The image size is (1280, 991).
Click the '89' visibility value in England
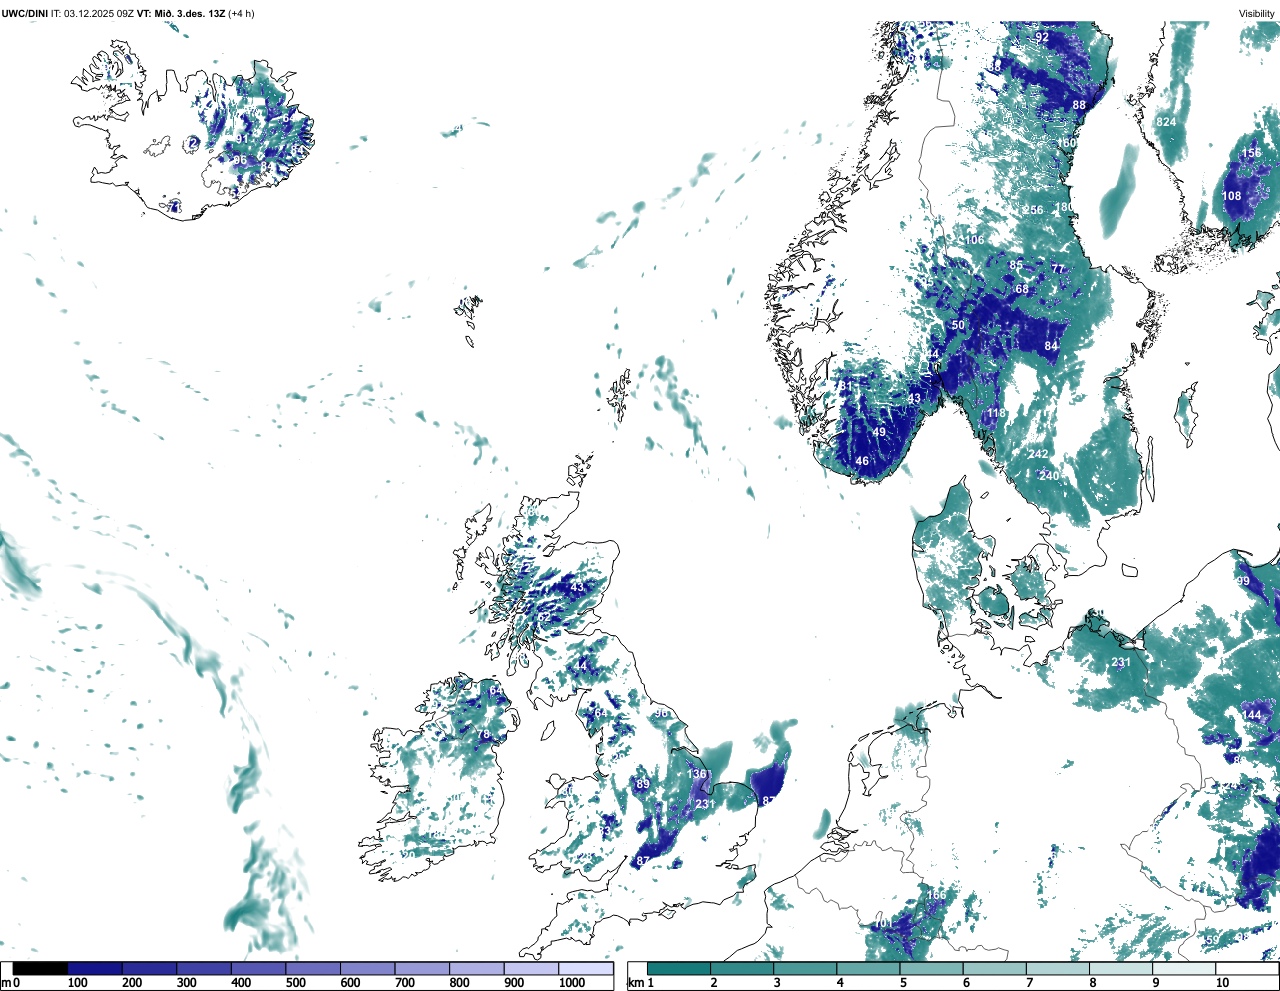pyautogui.click(x=643, y=784)
